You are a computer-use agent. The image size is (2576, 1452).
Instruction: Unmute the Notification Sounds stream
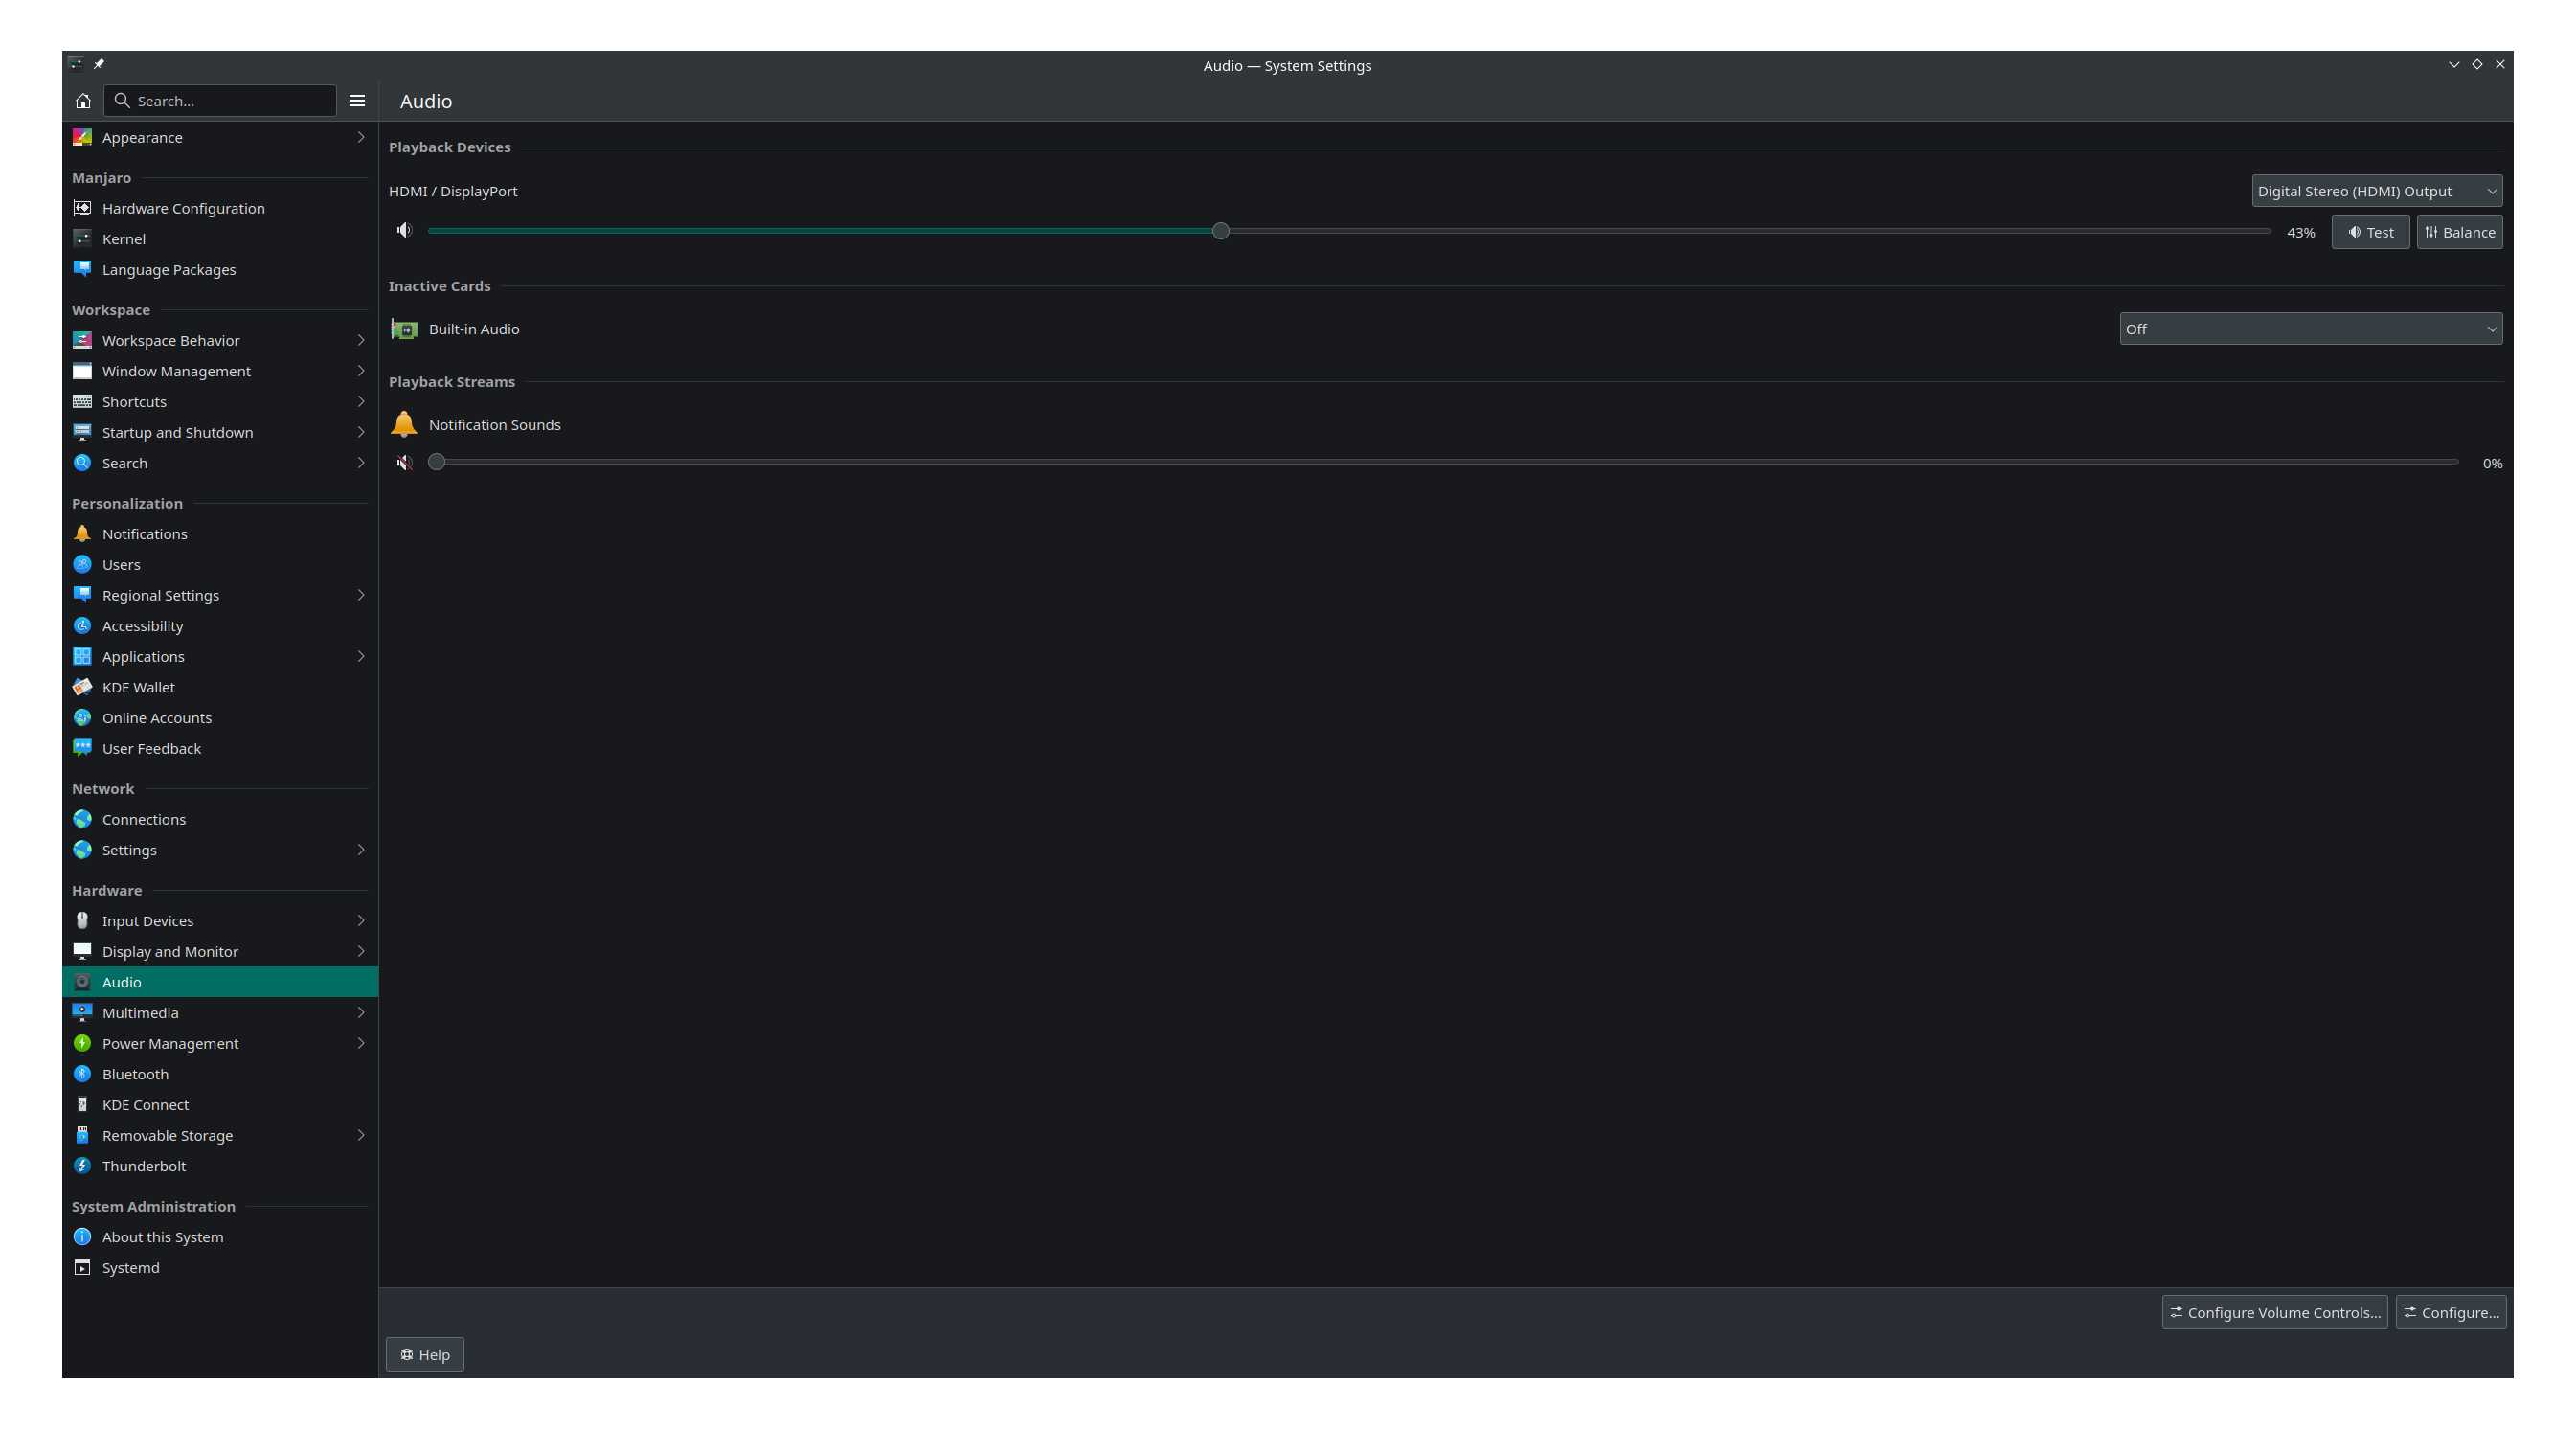click(x=404, y=463)
